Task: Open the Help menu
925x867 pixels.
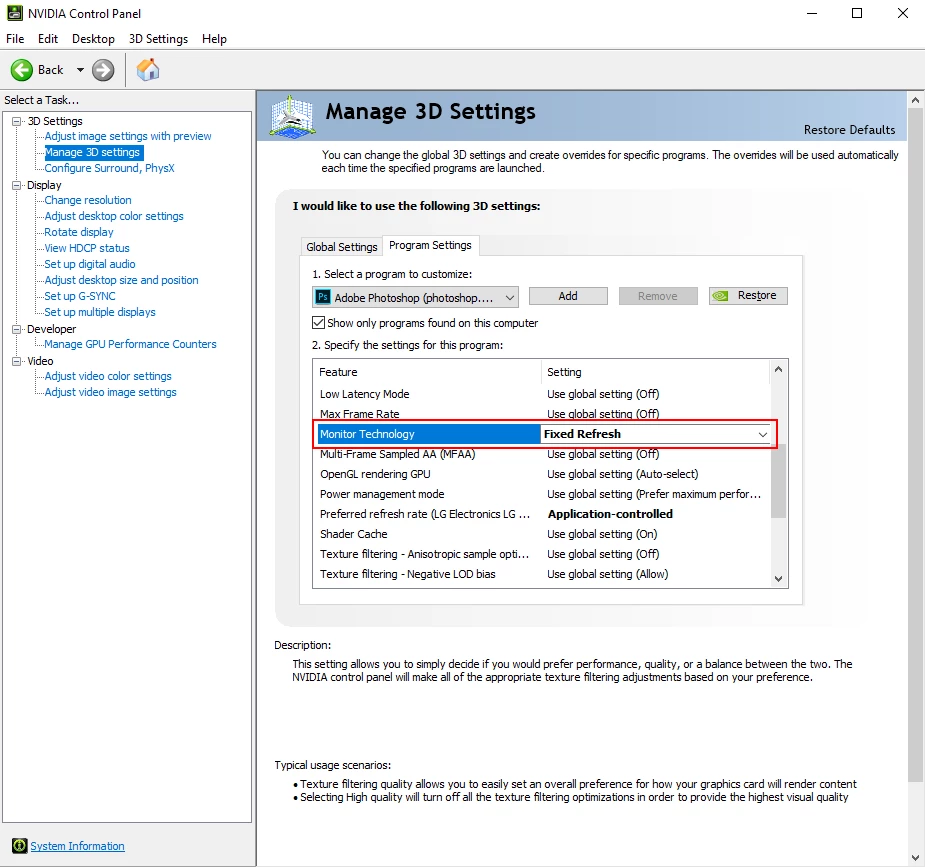Action: coord(214,39)
